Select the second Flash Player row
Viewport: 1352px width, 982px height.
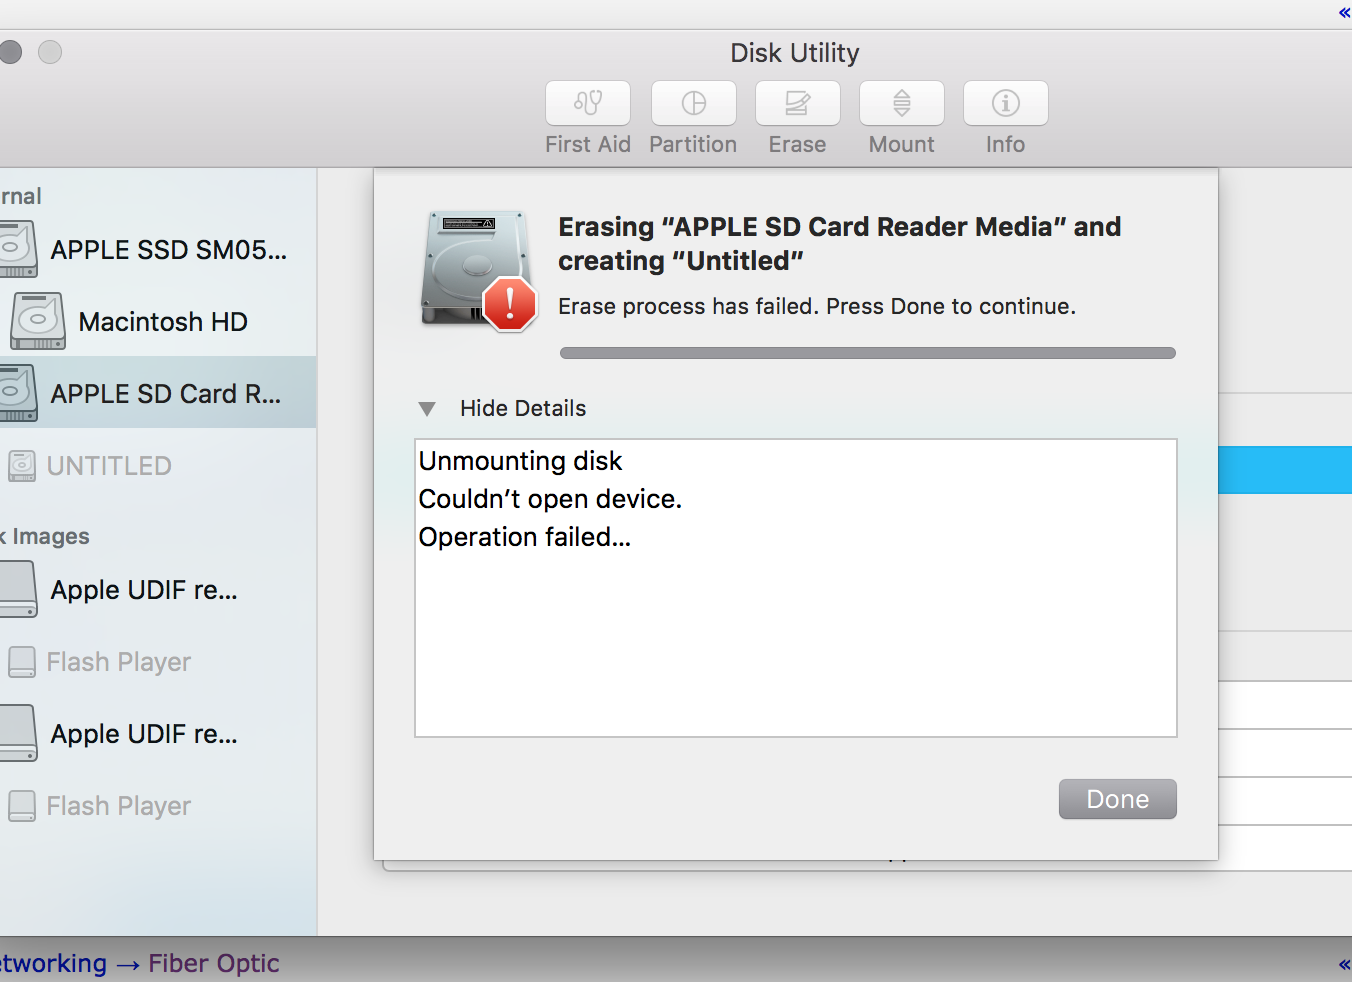[158, 806]
